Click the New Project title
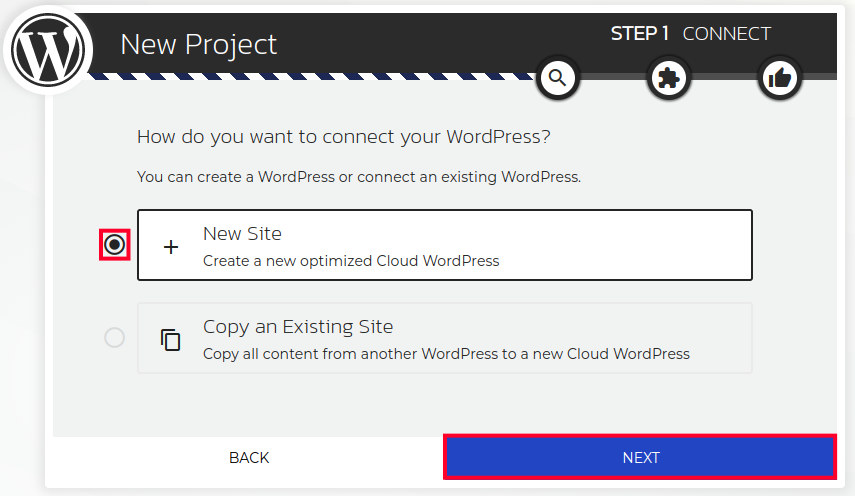The image size is (855, 496). tap(198, 44)
